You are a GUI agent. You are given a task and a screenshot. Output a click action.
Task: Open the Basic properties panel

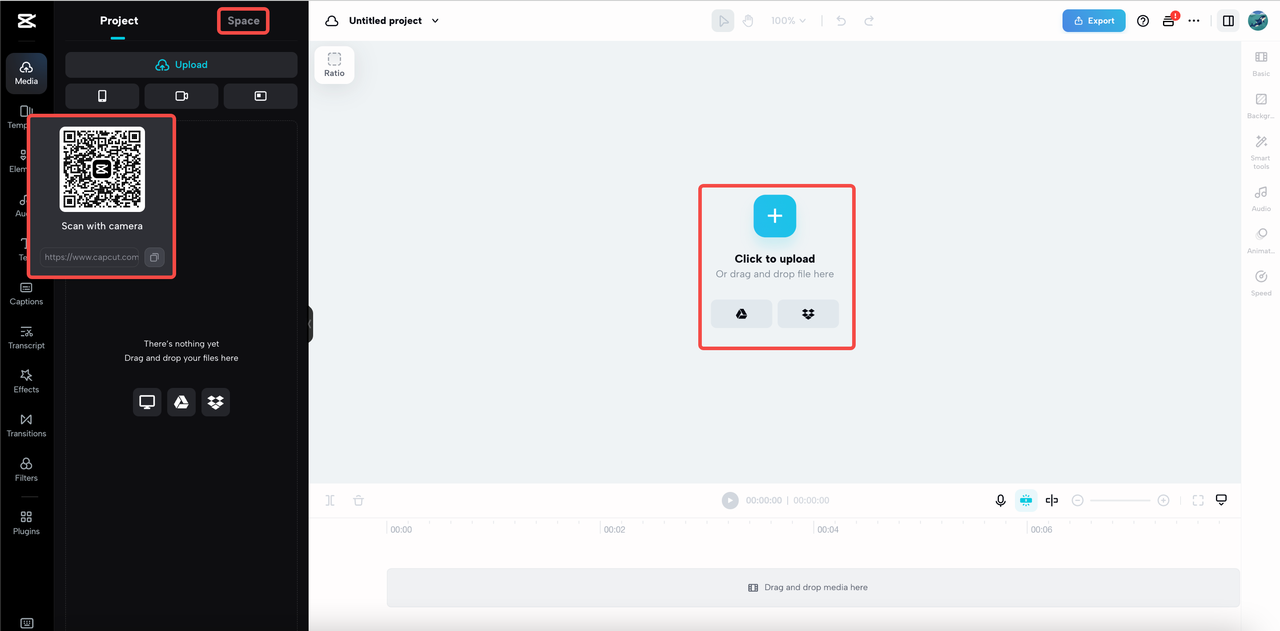1261,64
